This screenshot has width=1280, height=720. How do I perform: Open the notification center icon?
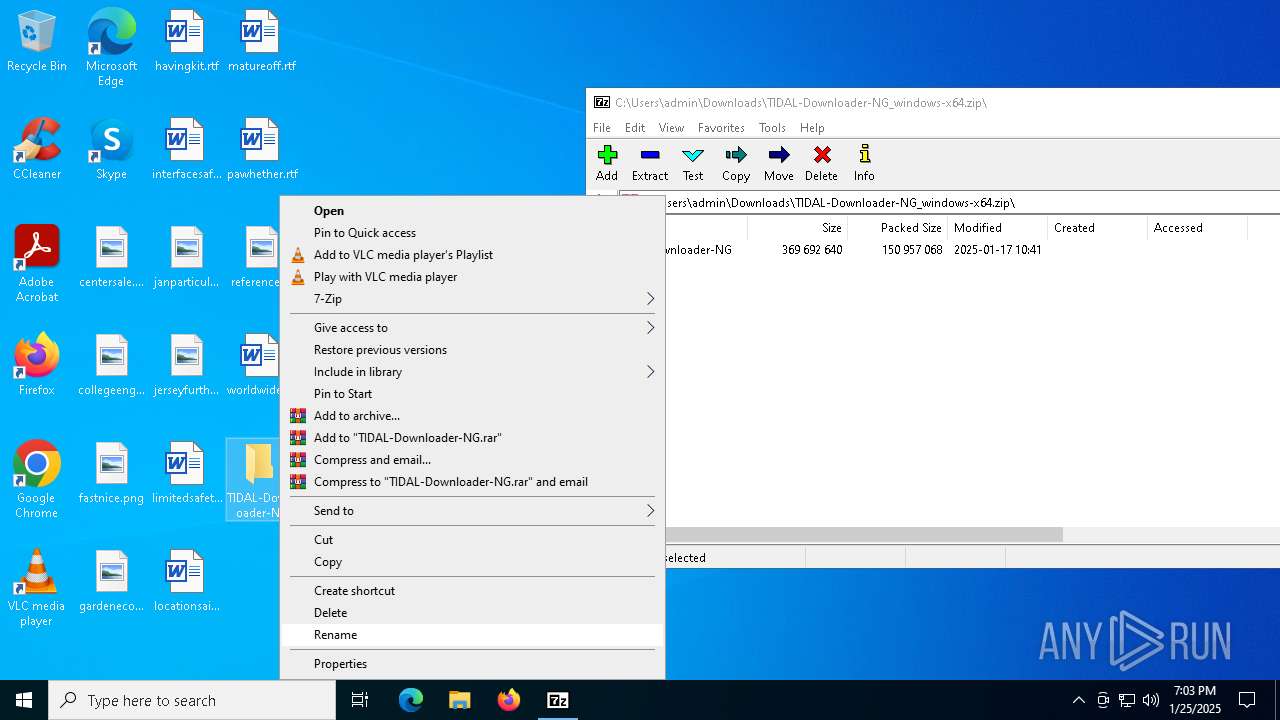point(1247,700)
